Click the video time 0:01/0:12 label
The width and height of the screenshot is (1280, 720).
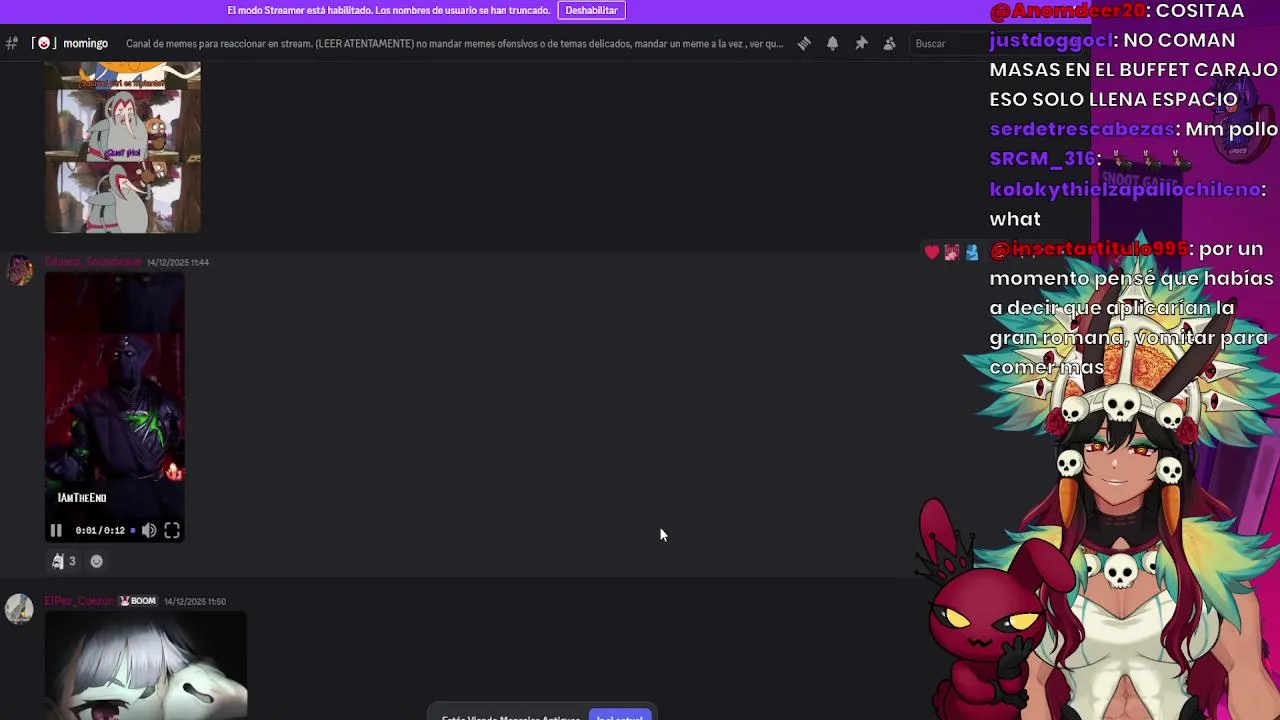pyautogui.click(x=100, y=531)
